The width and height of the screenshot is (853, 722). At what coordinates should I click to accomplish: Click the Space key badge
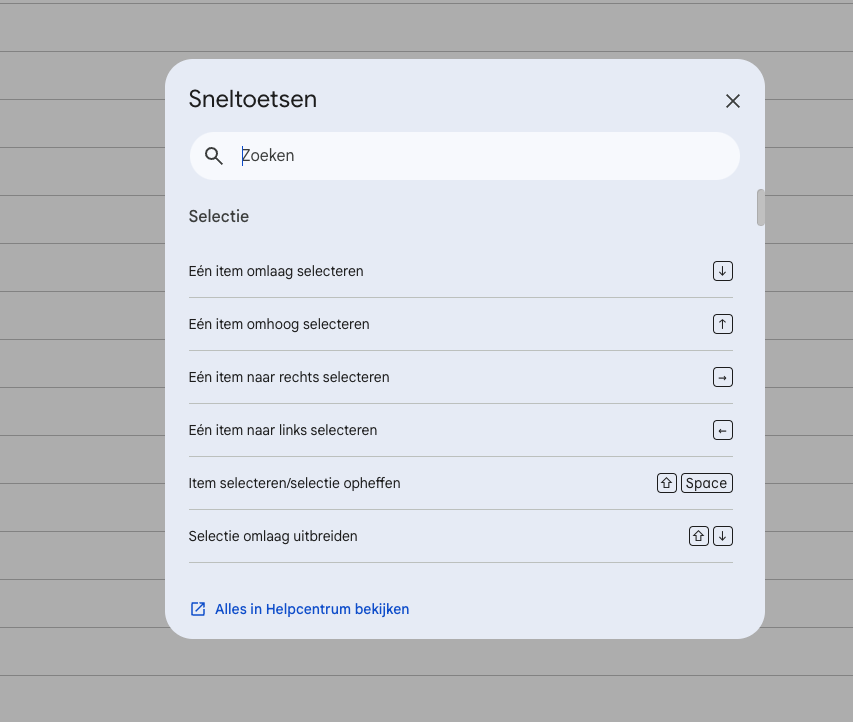click(x=707, y=483)
